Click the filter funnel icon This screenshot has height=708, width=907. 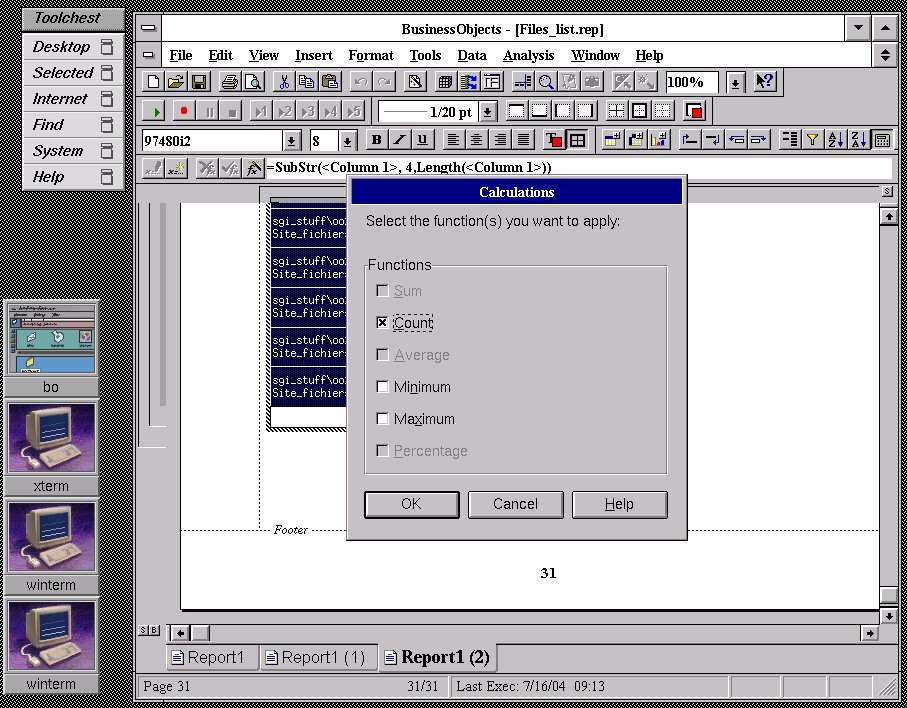pos(813,140)
